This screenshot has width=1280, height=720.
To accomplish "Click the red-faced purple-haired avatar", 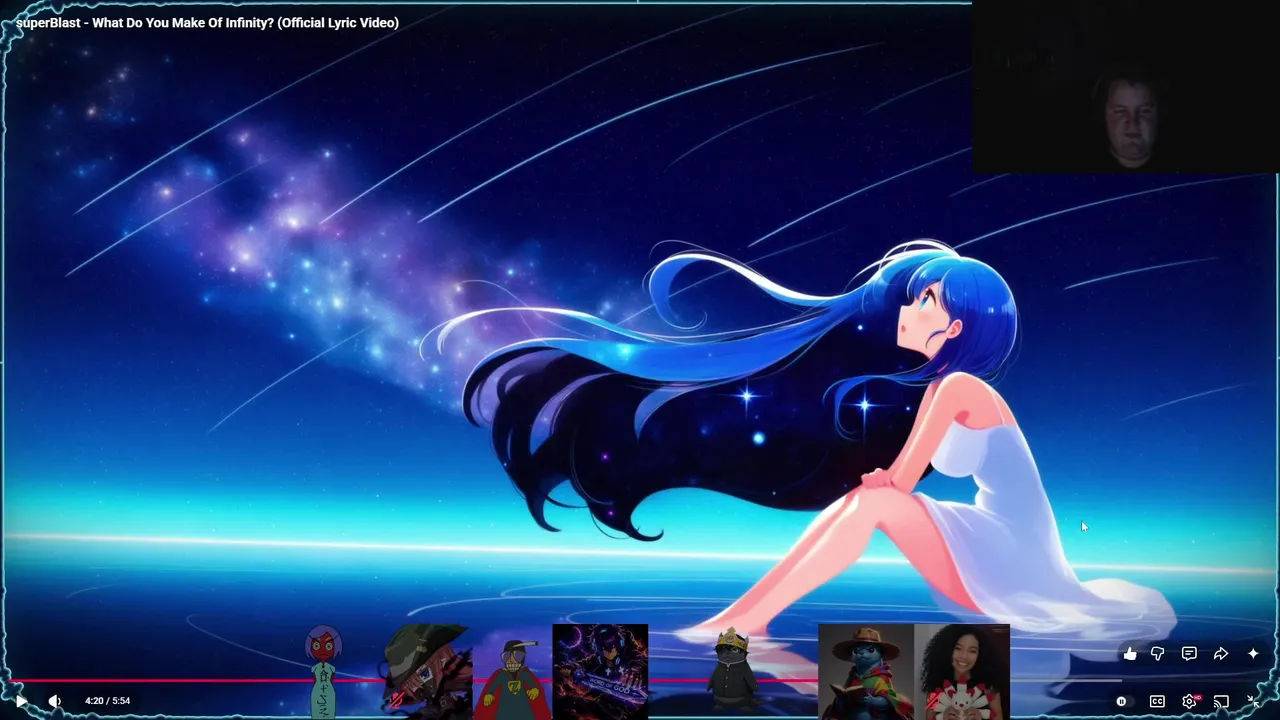I will [324, 671].
